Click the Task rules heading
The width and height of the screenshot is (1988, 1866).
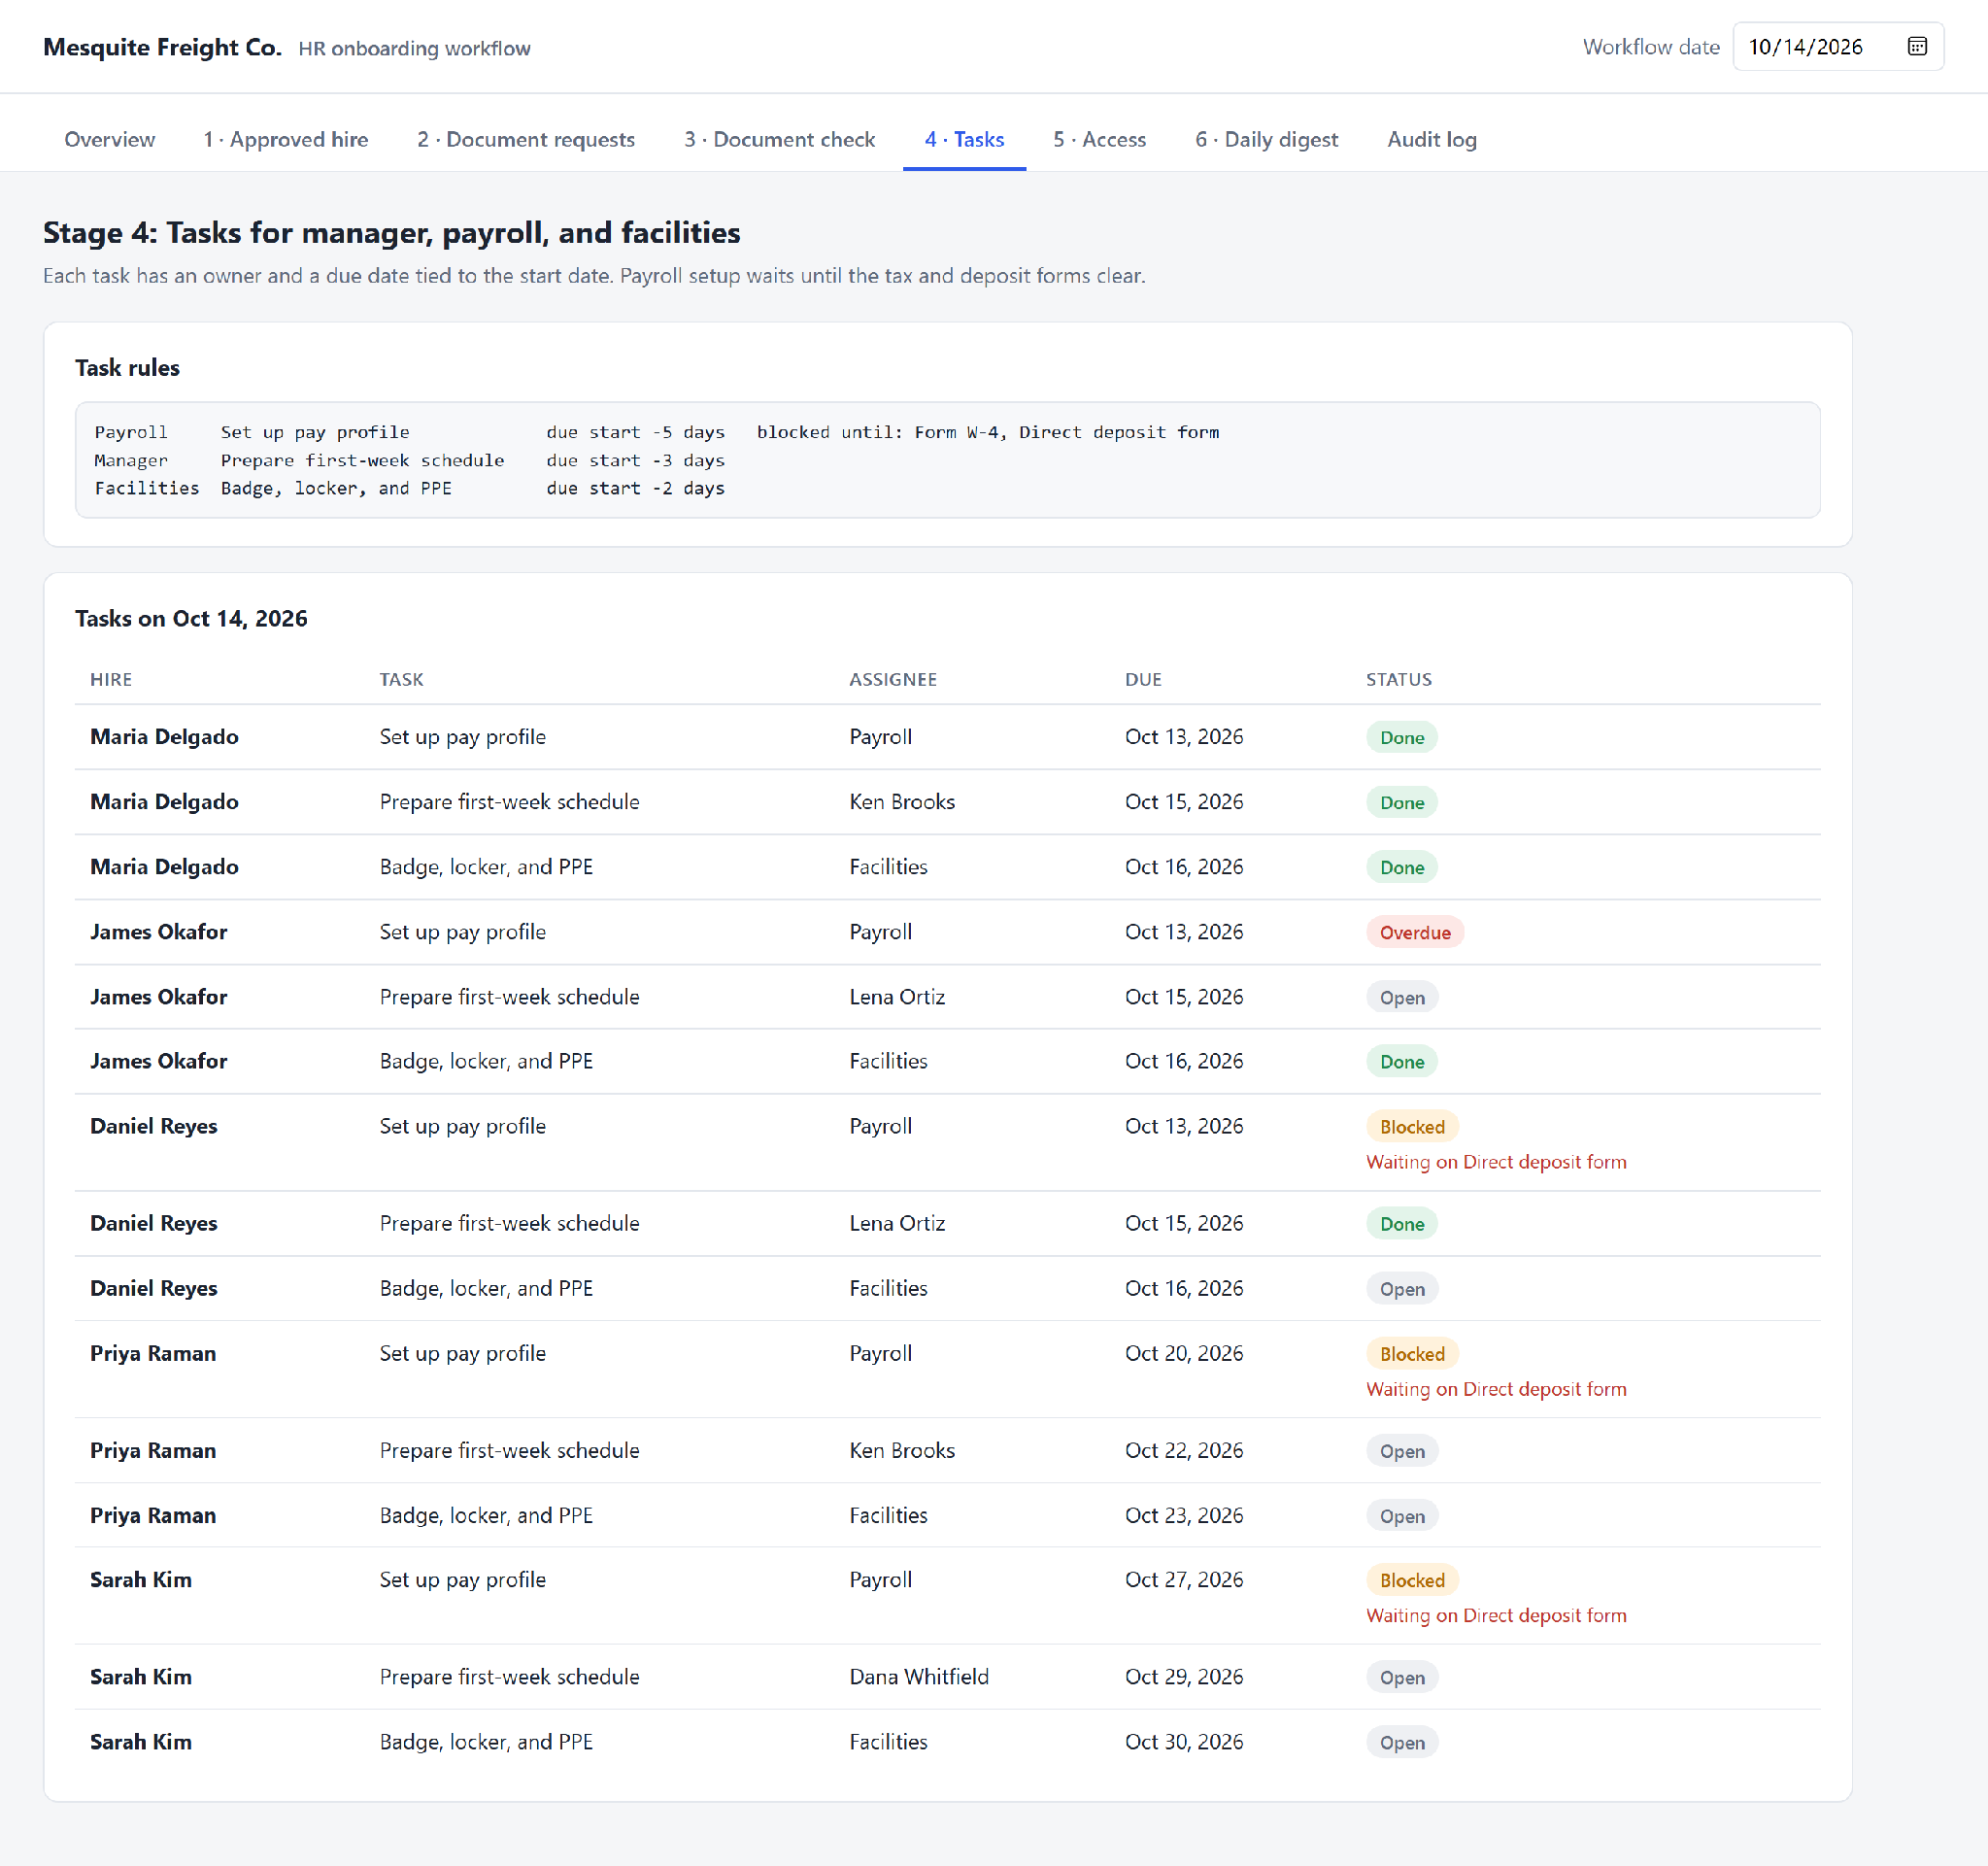coord(127,367)
